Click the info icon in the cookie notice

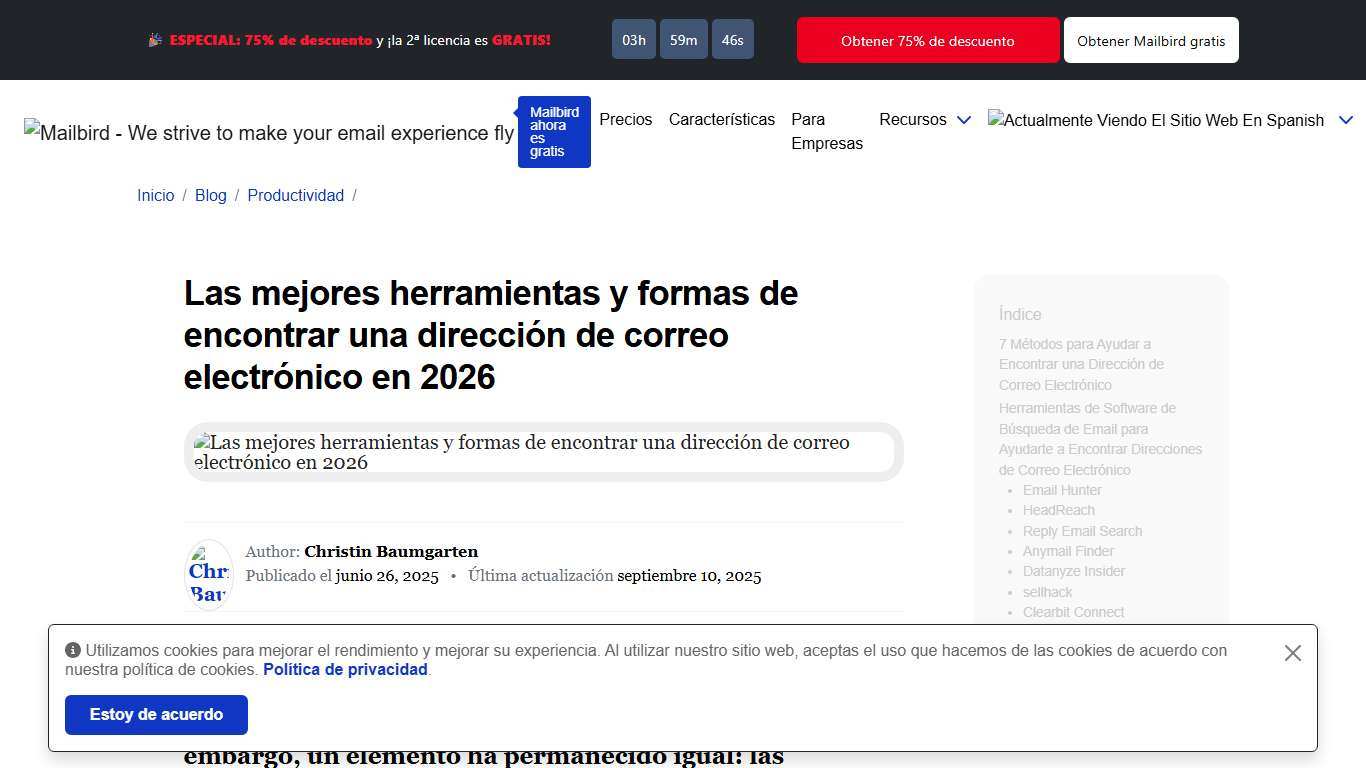click(x=73, y=650)
